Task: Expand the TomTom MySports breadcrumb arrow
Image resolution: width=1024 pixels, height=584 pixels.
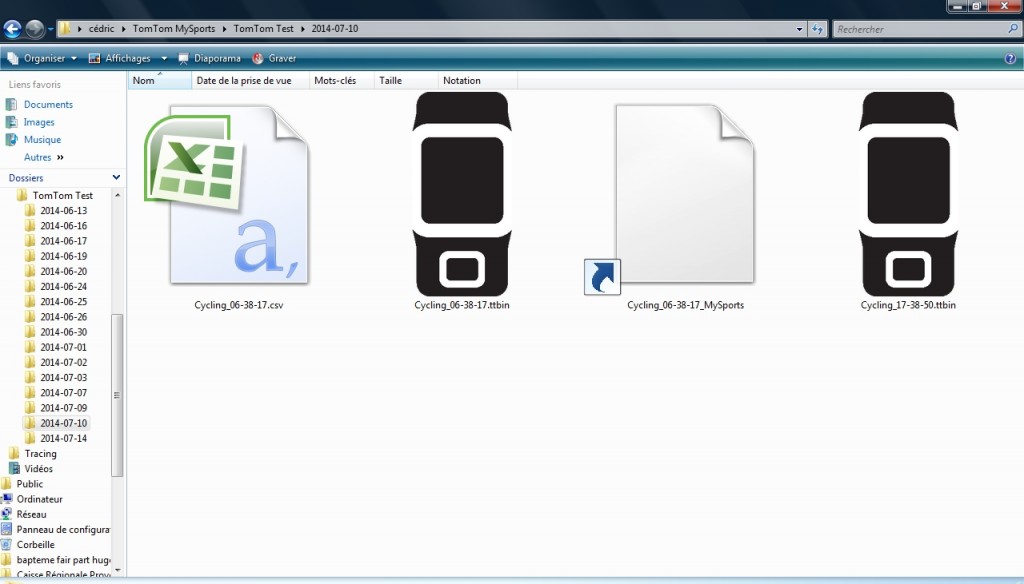Action: (x=224, y=29)
